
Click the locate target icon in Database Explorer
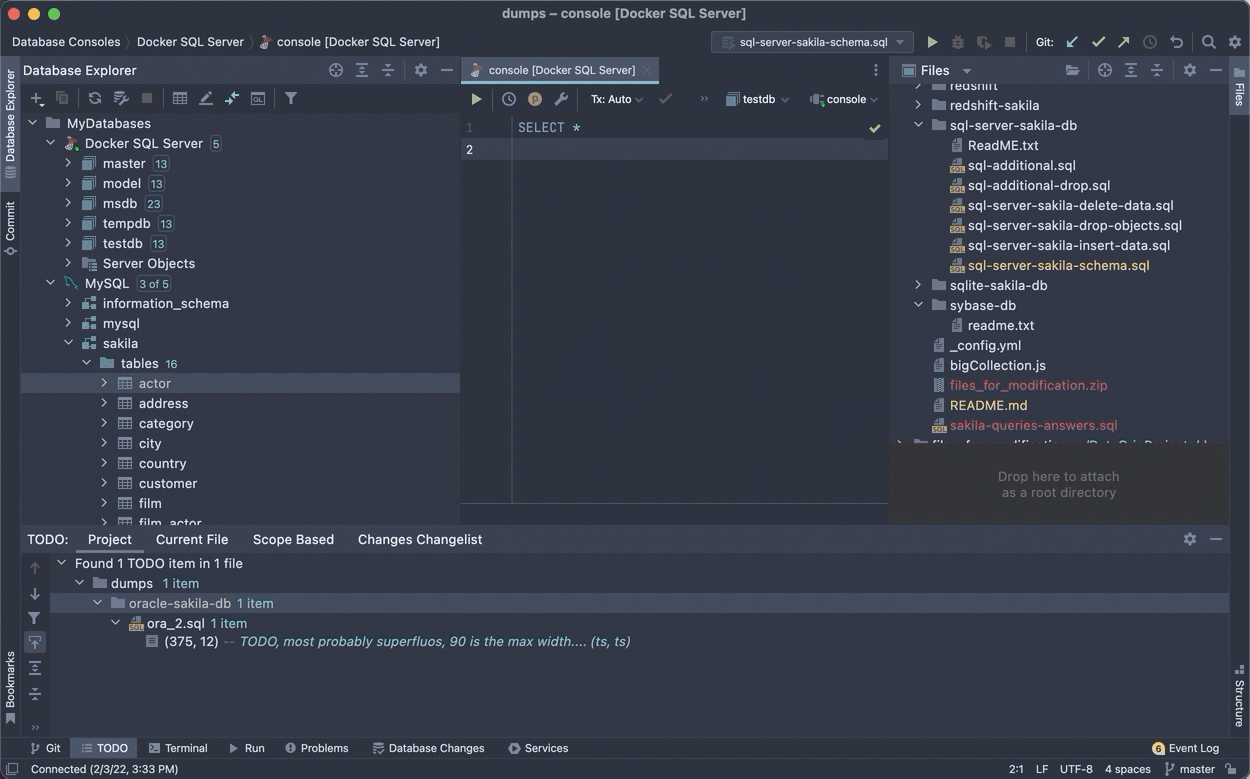pyautogui.click(x=336, y=70)
